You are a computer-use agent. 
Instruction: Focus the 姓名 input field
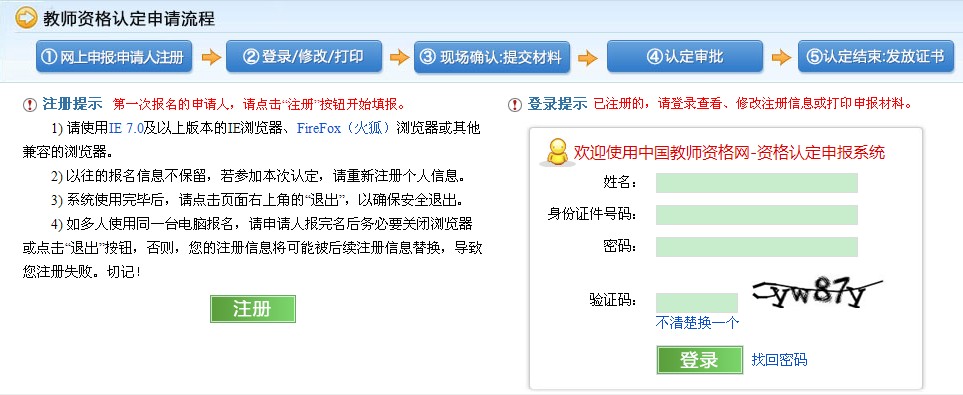[757, 183]
